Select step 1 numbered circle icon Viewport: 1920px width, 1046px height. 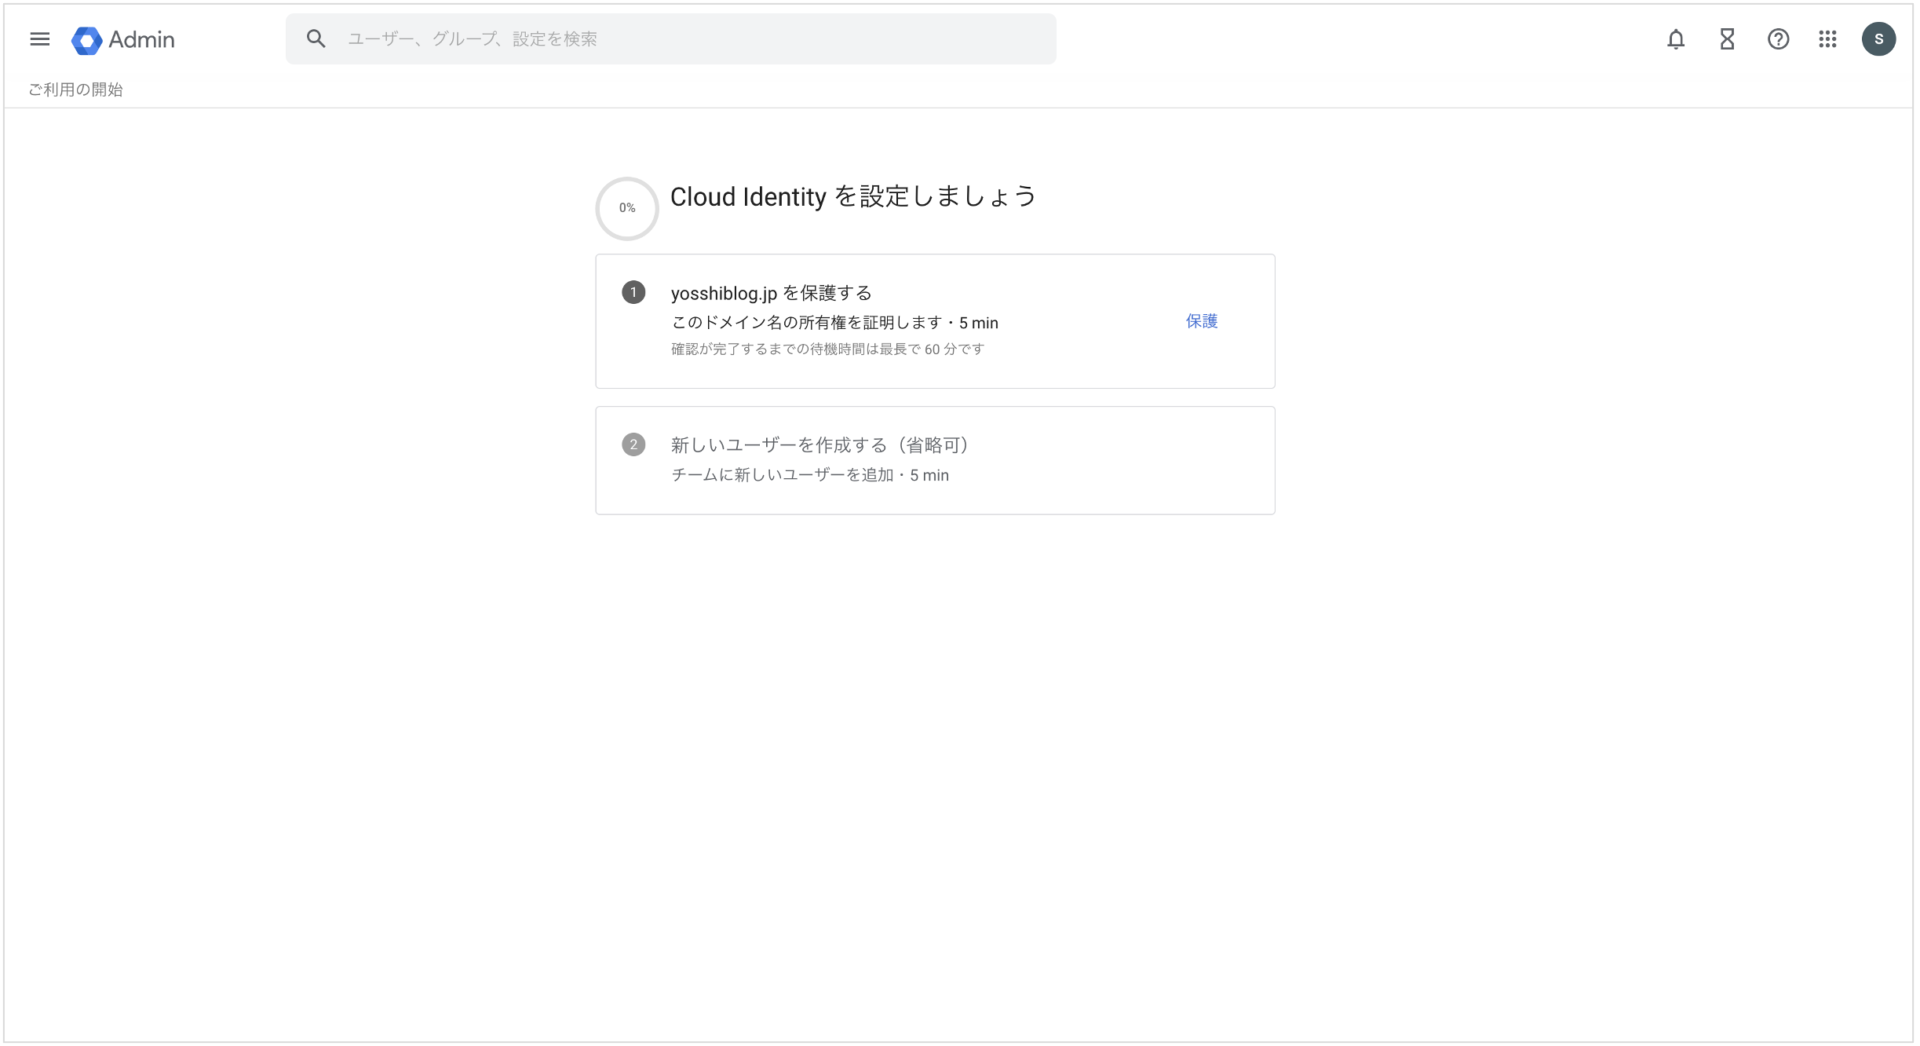click(x=633, y=292)
